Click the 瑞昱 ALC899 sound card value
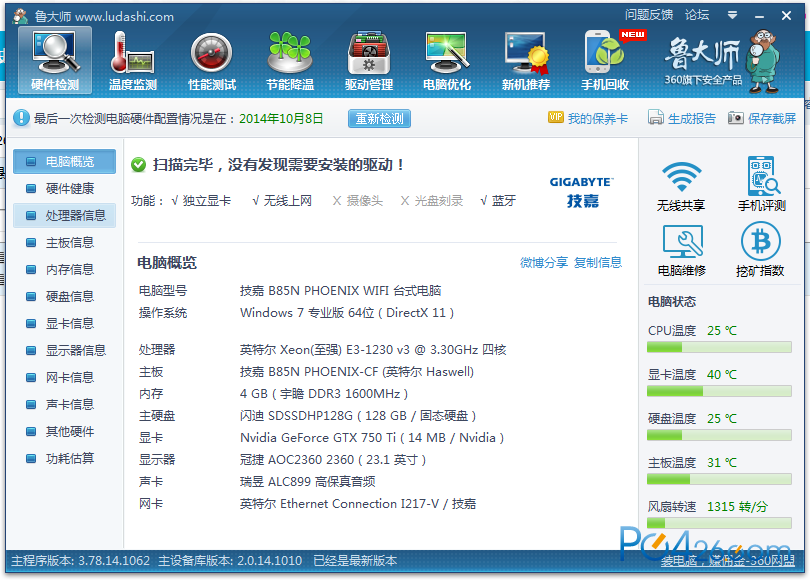 307,481
